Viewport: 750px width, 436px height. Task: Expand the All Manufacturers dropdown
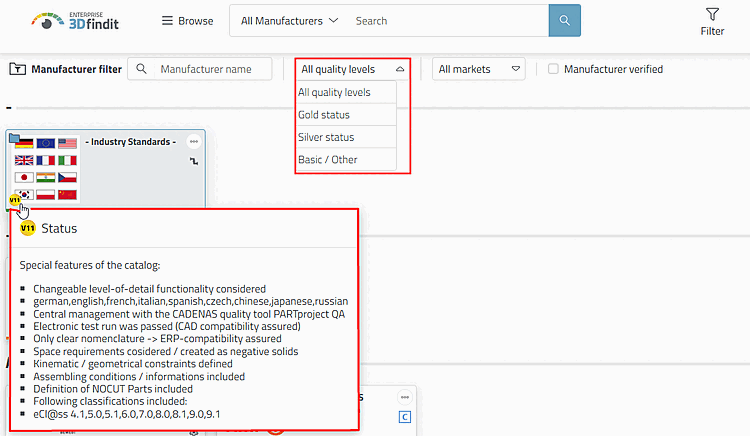[289, 21]
